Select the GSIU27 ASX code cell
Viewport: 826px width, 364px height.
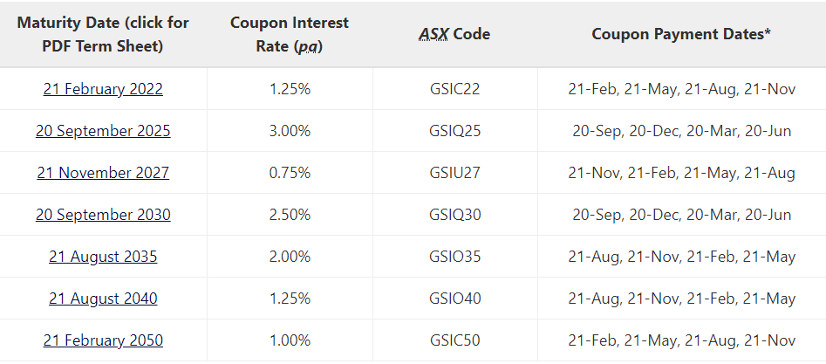455,173
